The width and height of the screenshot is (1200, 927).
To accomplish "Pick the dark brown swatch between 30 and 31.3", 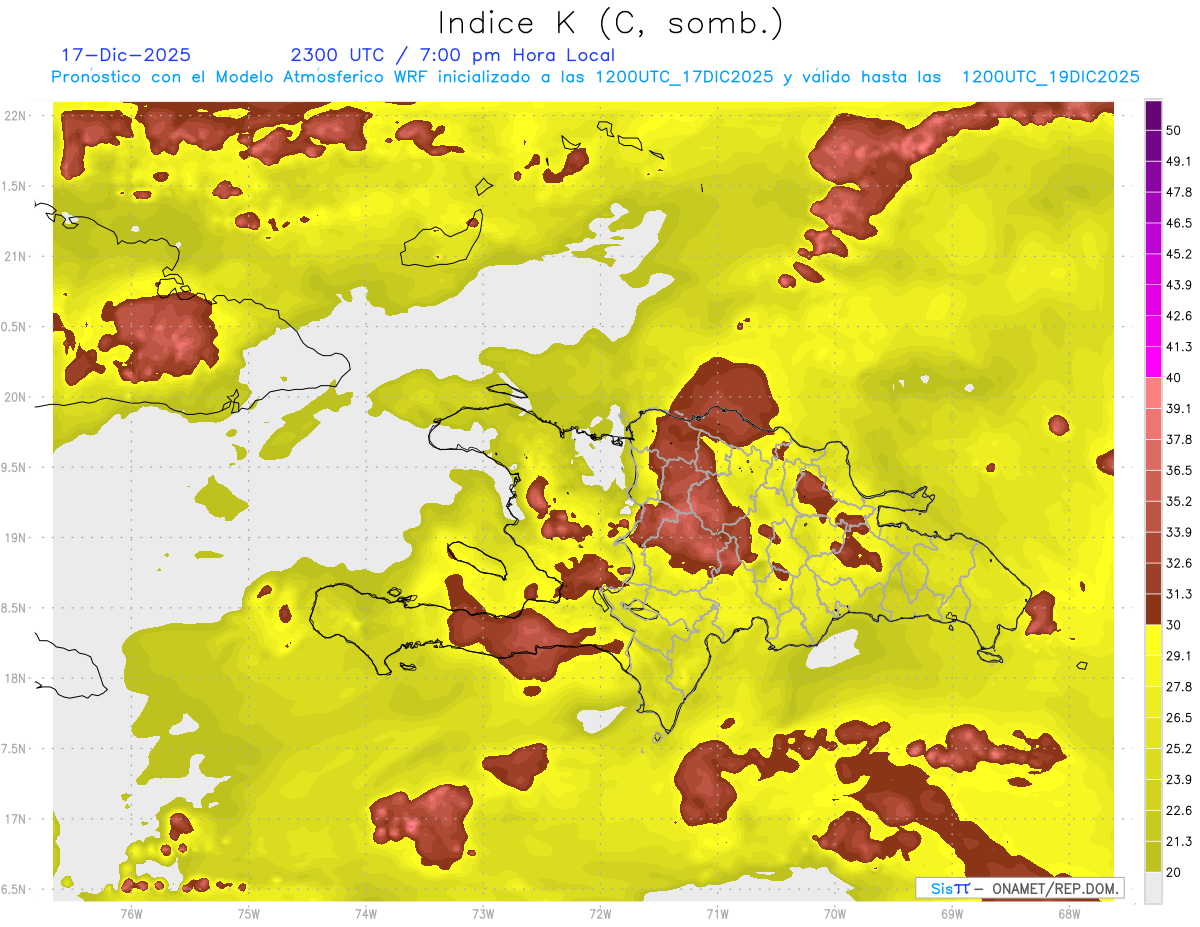I will (x=1153, y=609).
